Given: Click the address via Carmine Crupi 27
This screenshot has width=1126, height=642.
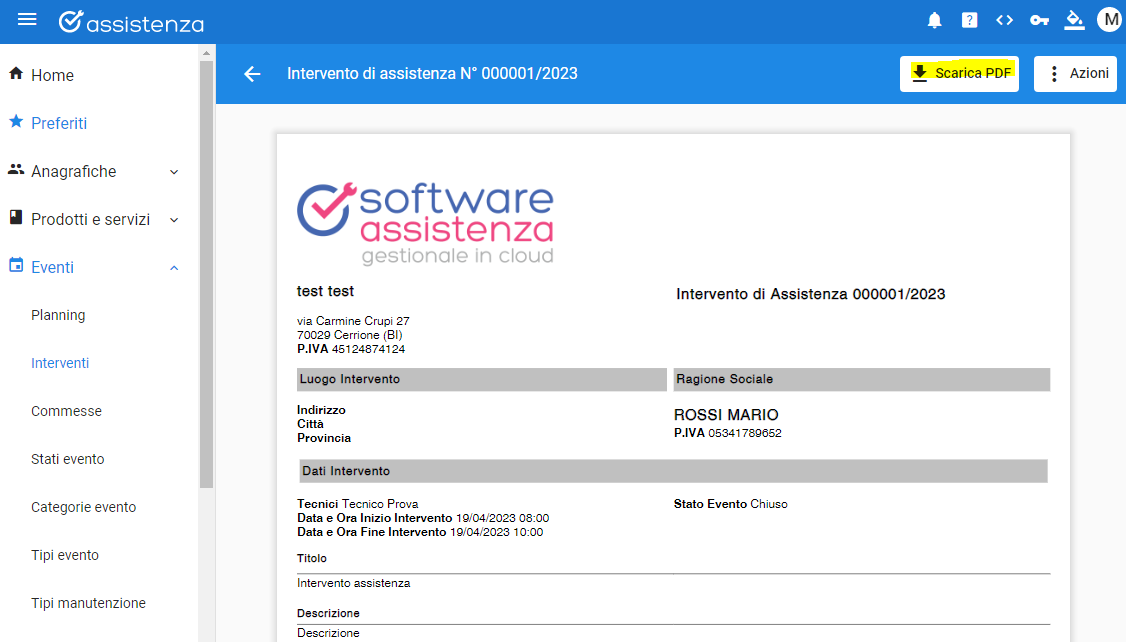Looking at the screenshot, I should coord(353,321).
